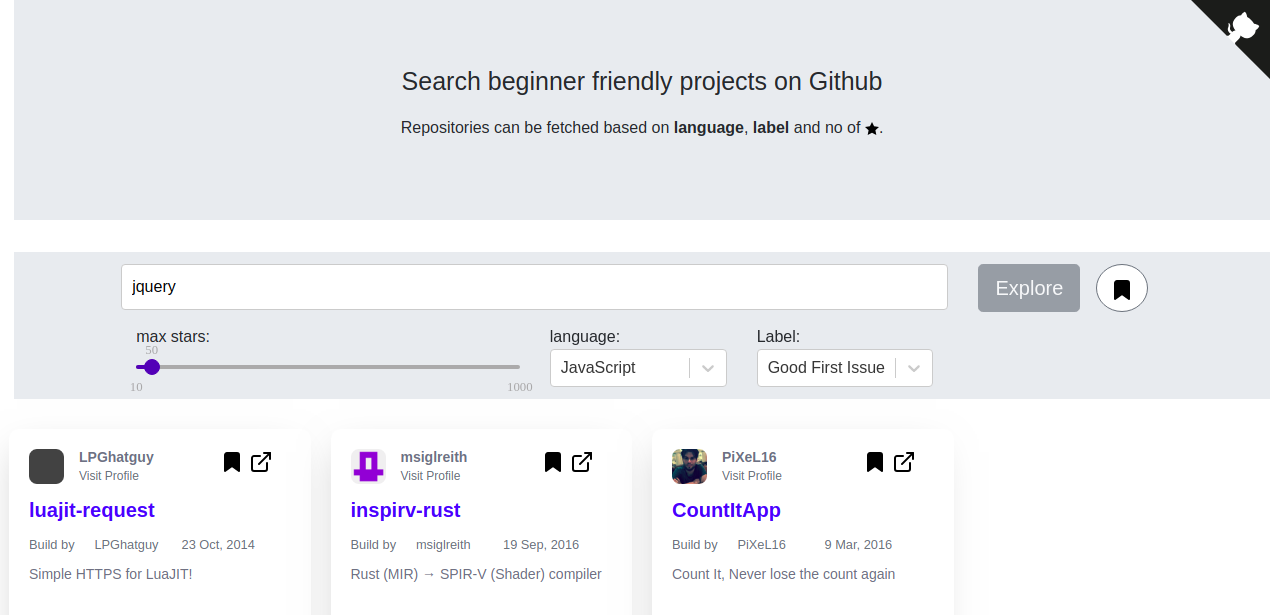Open the CountItApp project page
The height and width of the screenshot is (615, 1284).
click(726, 510)
